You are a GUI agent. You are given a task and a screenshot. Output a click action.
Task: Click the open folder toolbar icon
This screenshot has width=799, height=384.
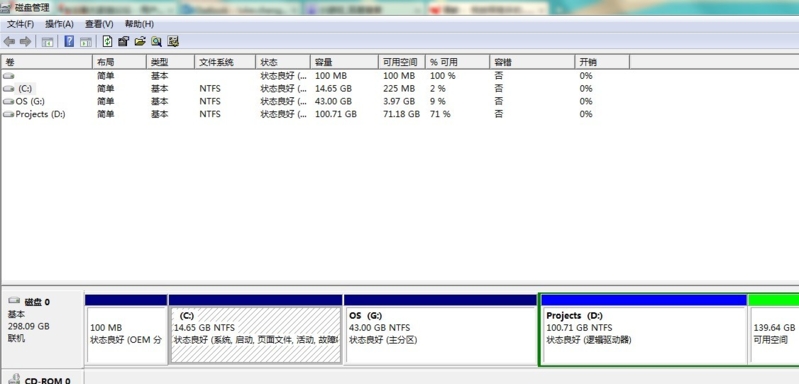tap(140, 42)
